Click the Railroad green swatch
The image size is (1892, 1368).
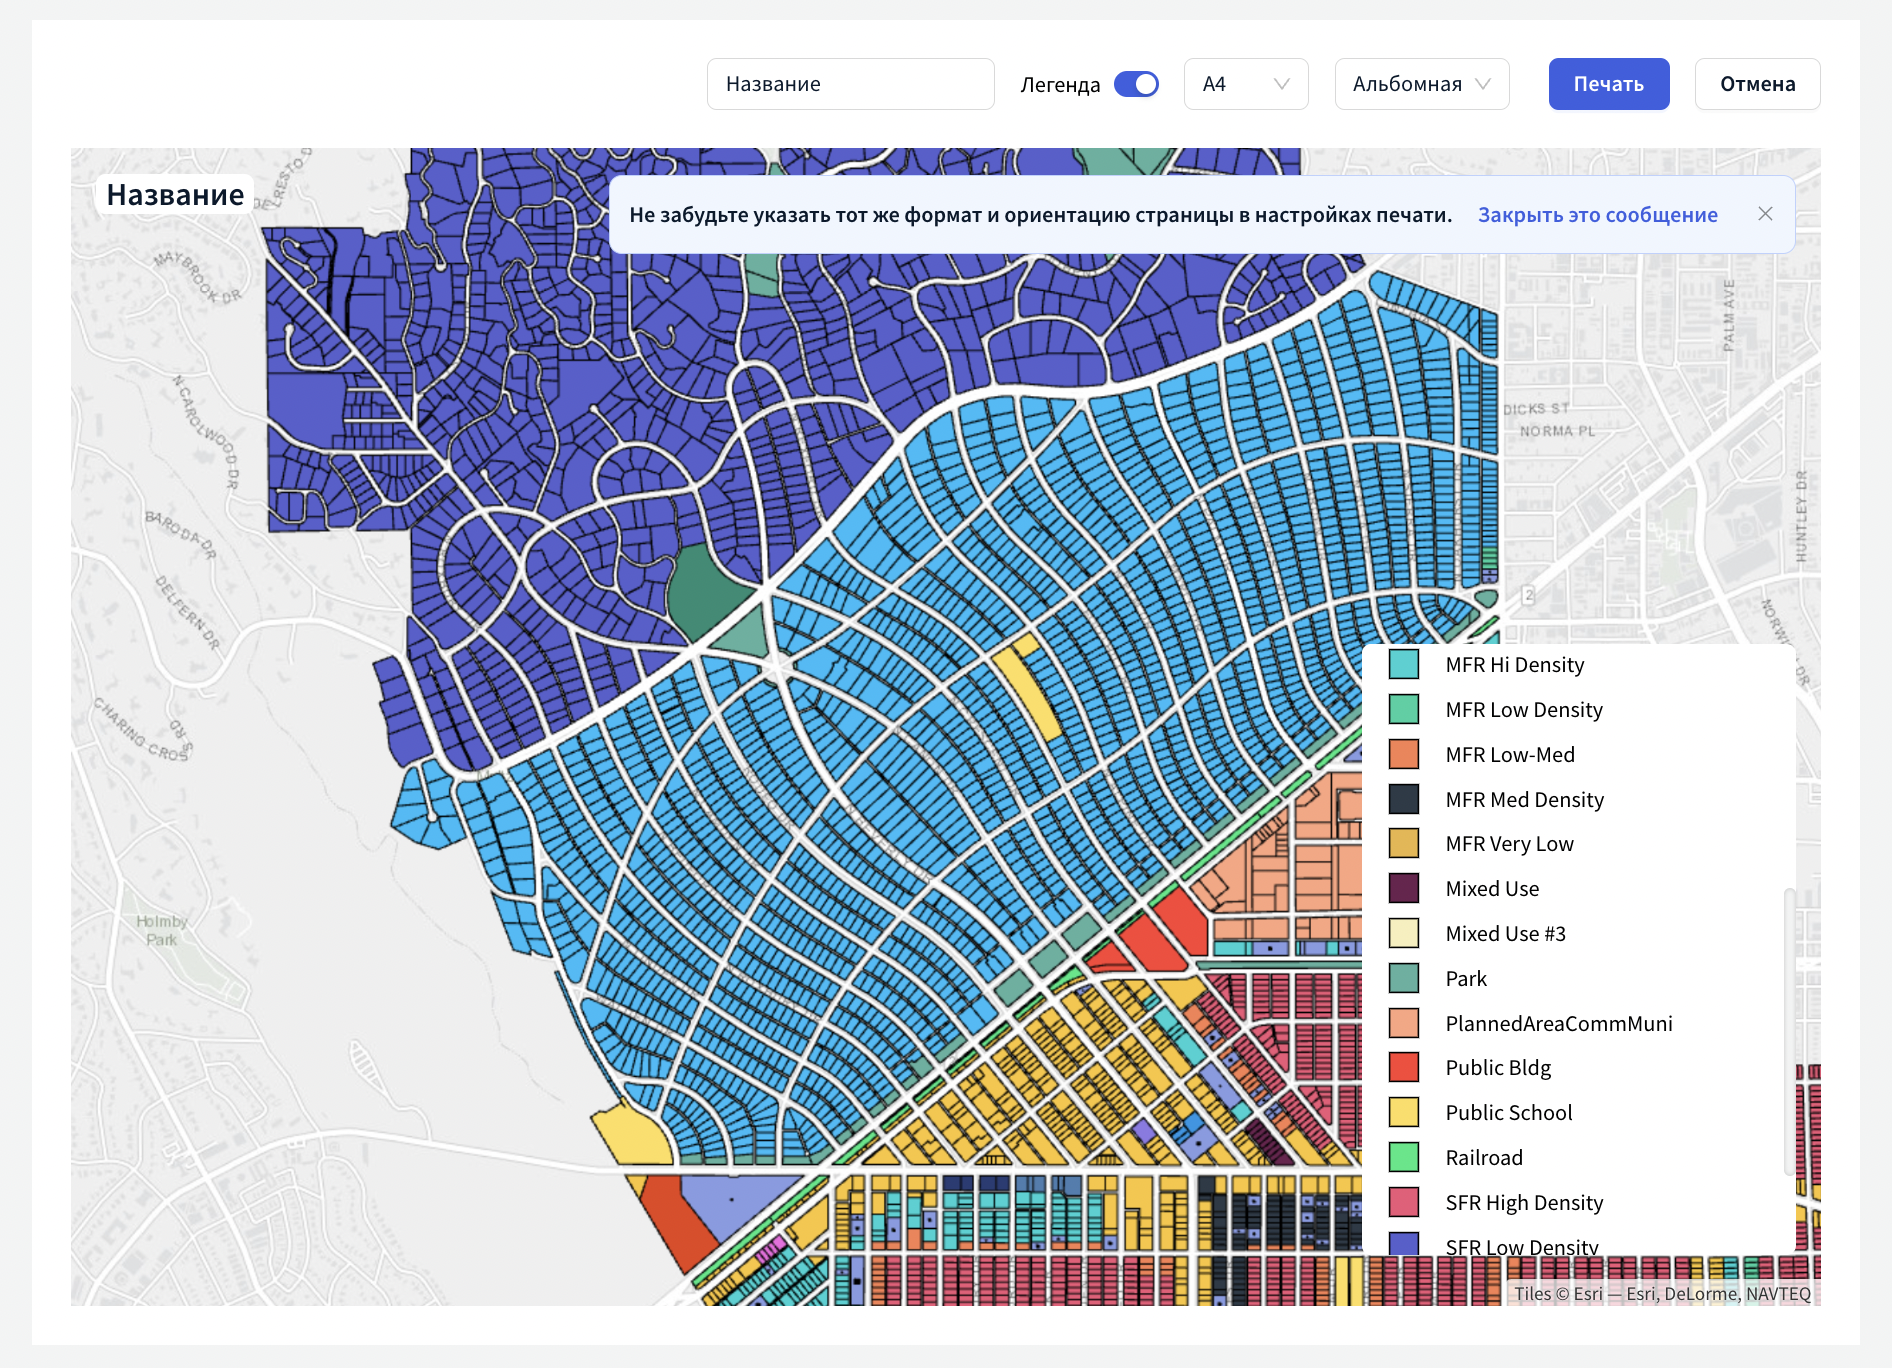click(x=1404, y=1157)
